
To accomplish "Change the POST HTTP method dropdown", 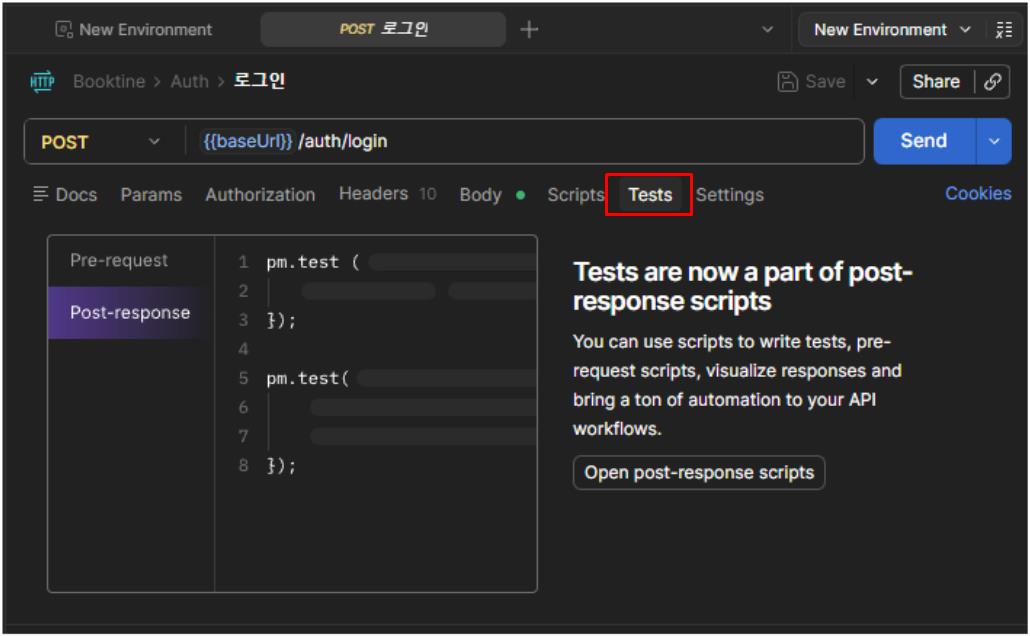I will click(101, 142).
